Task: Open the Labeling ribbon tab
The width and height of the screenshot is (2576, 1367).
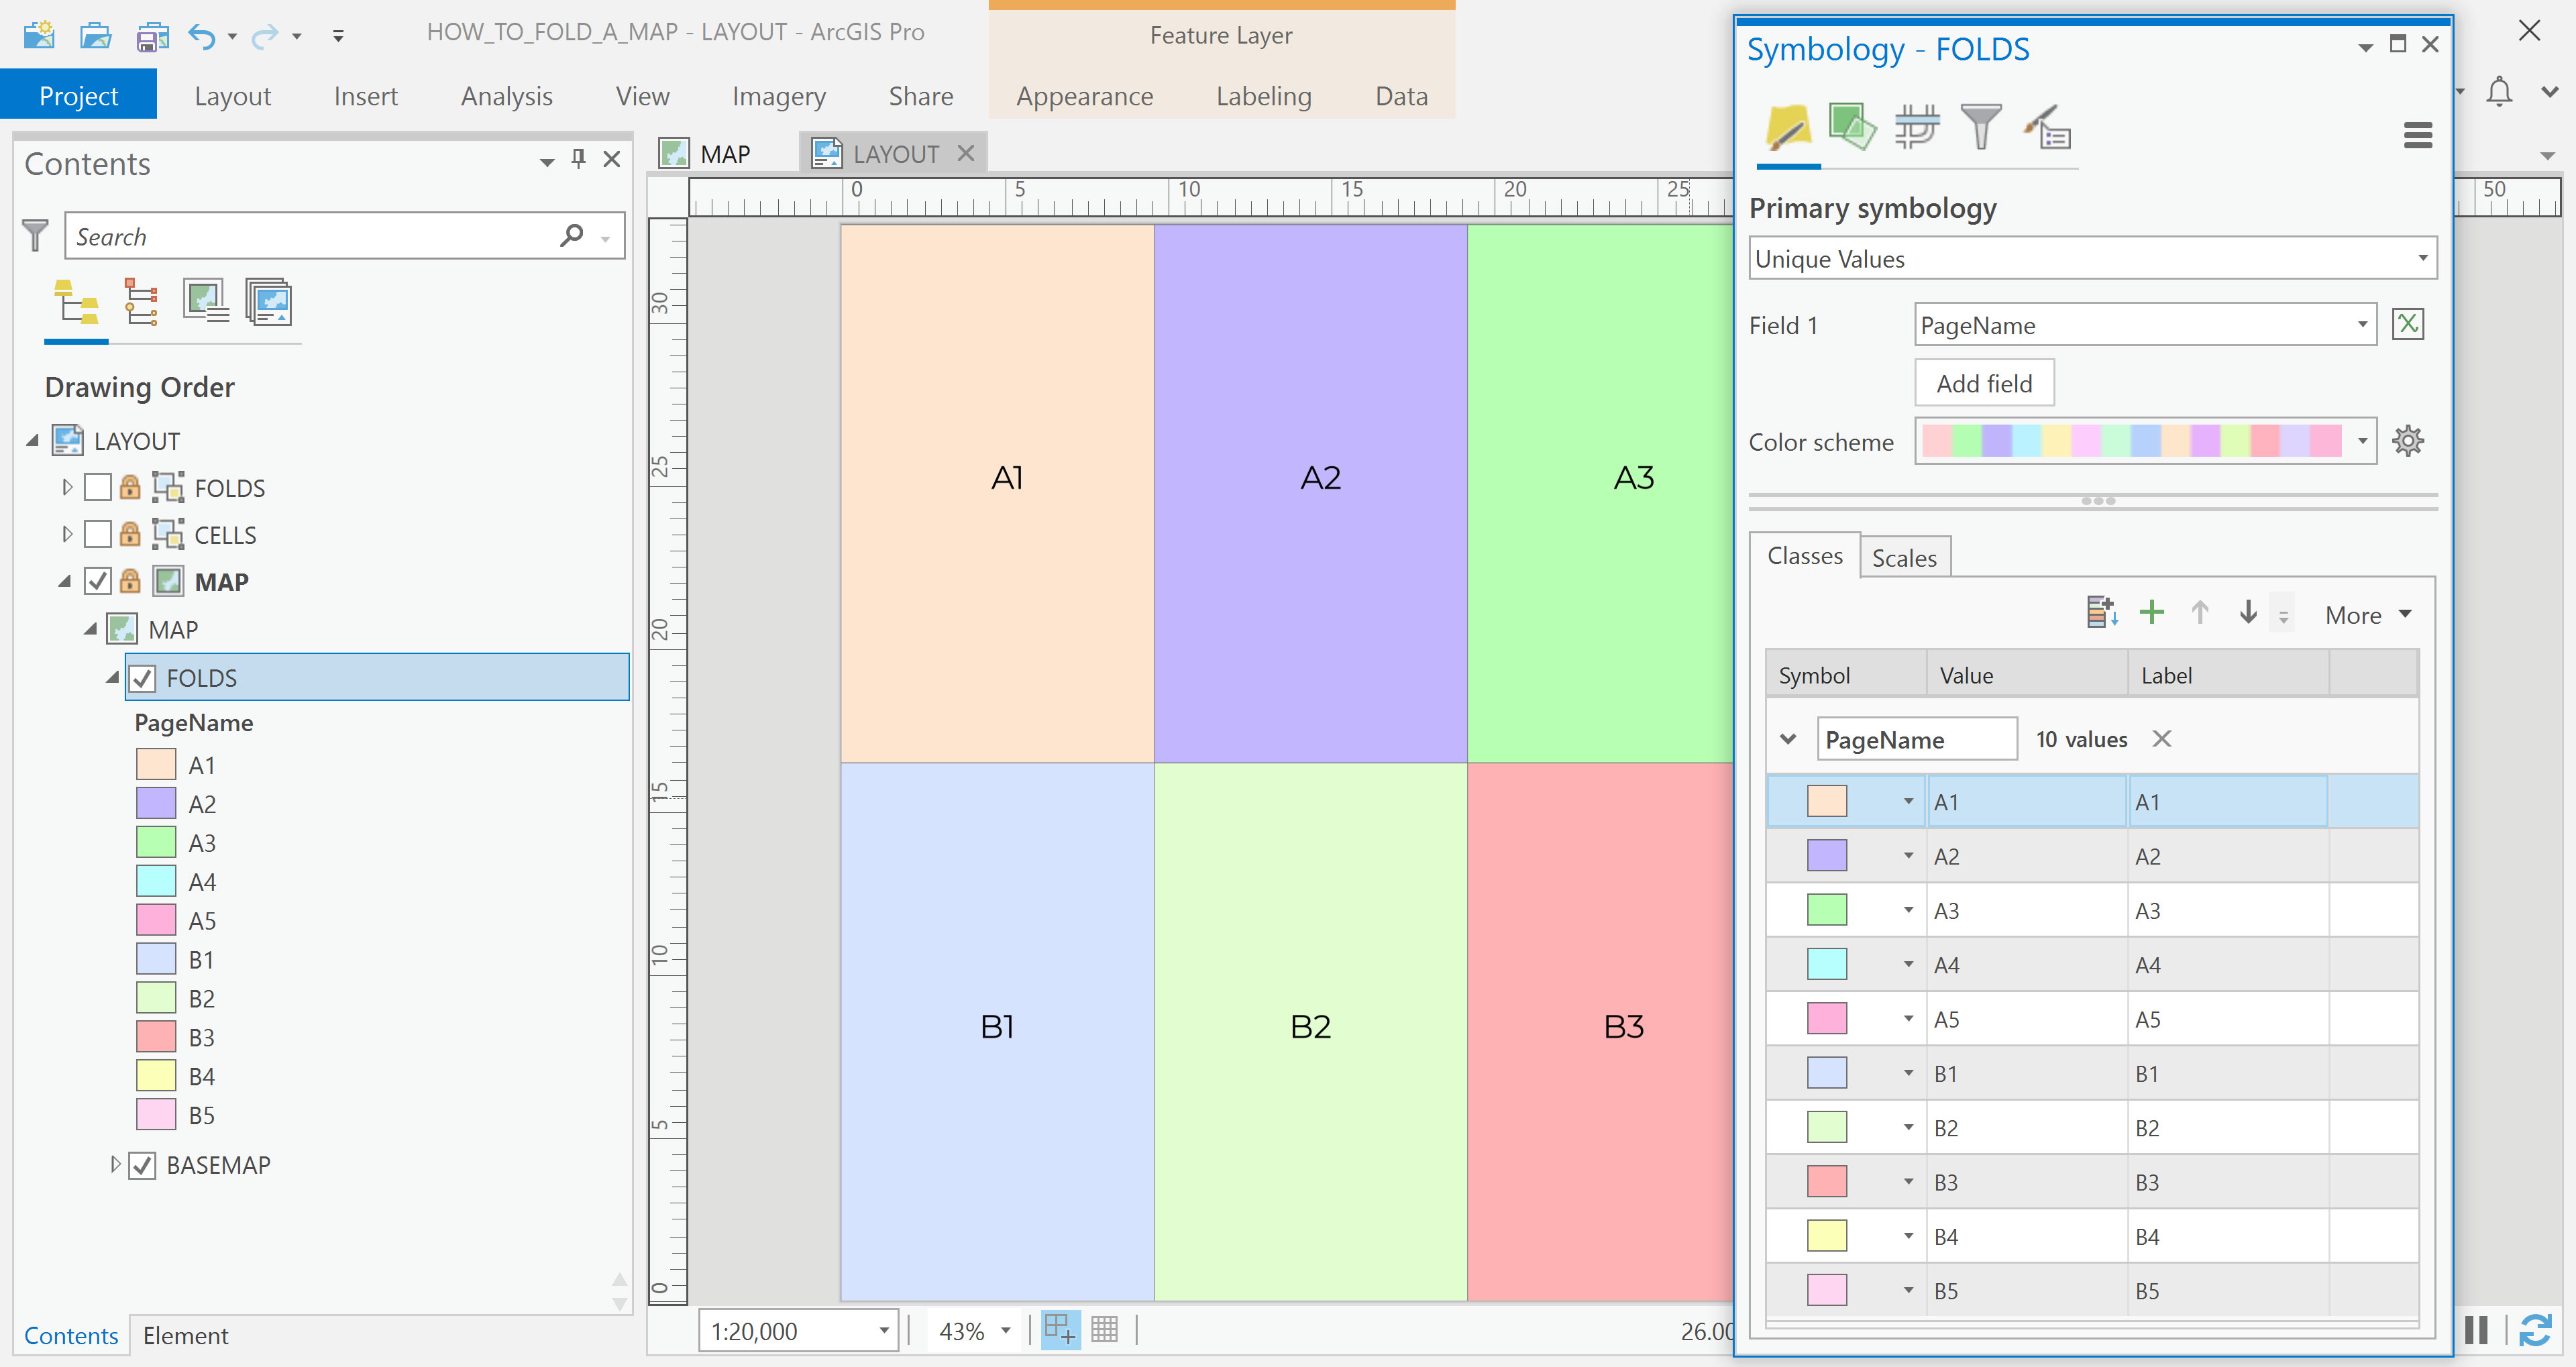Action: pos(1263,96)
